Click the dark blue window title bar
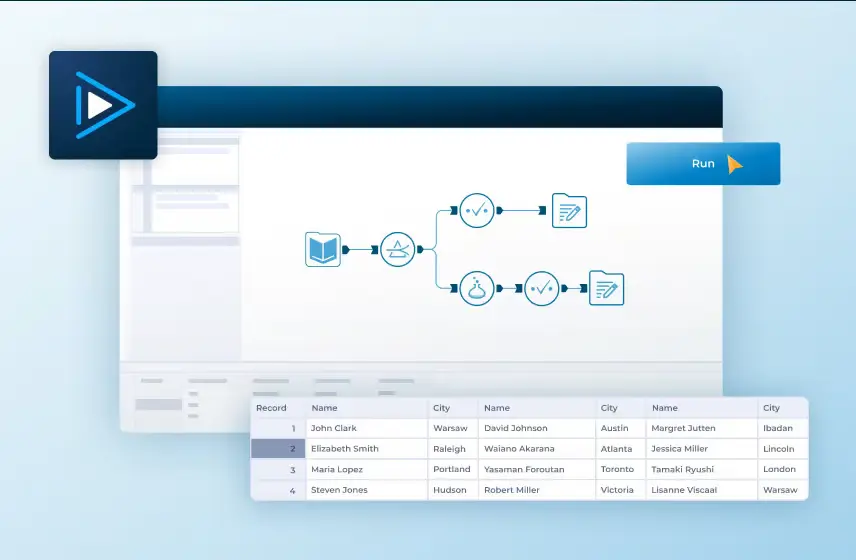Screen dimensions: 856x560 440,106
